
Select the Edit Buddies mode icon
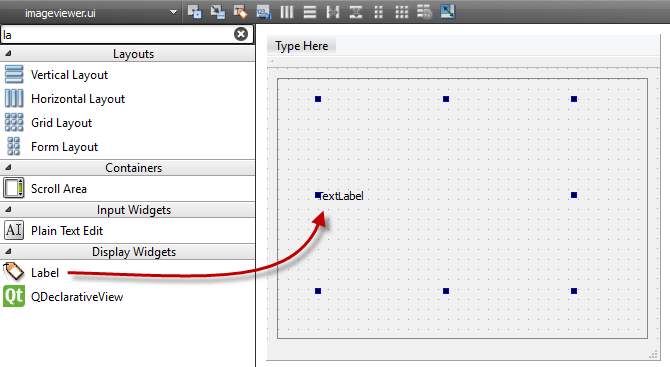point(241,12)
